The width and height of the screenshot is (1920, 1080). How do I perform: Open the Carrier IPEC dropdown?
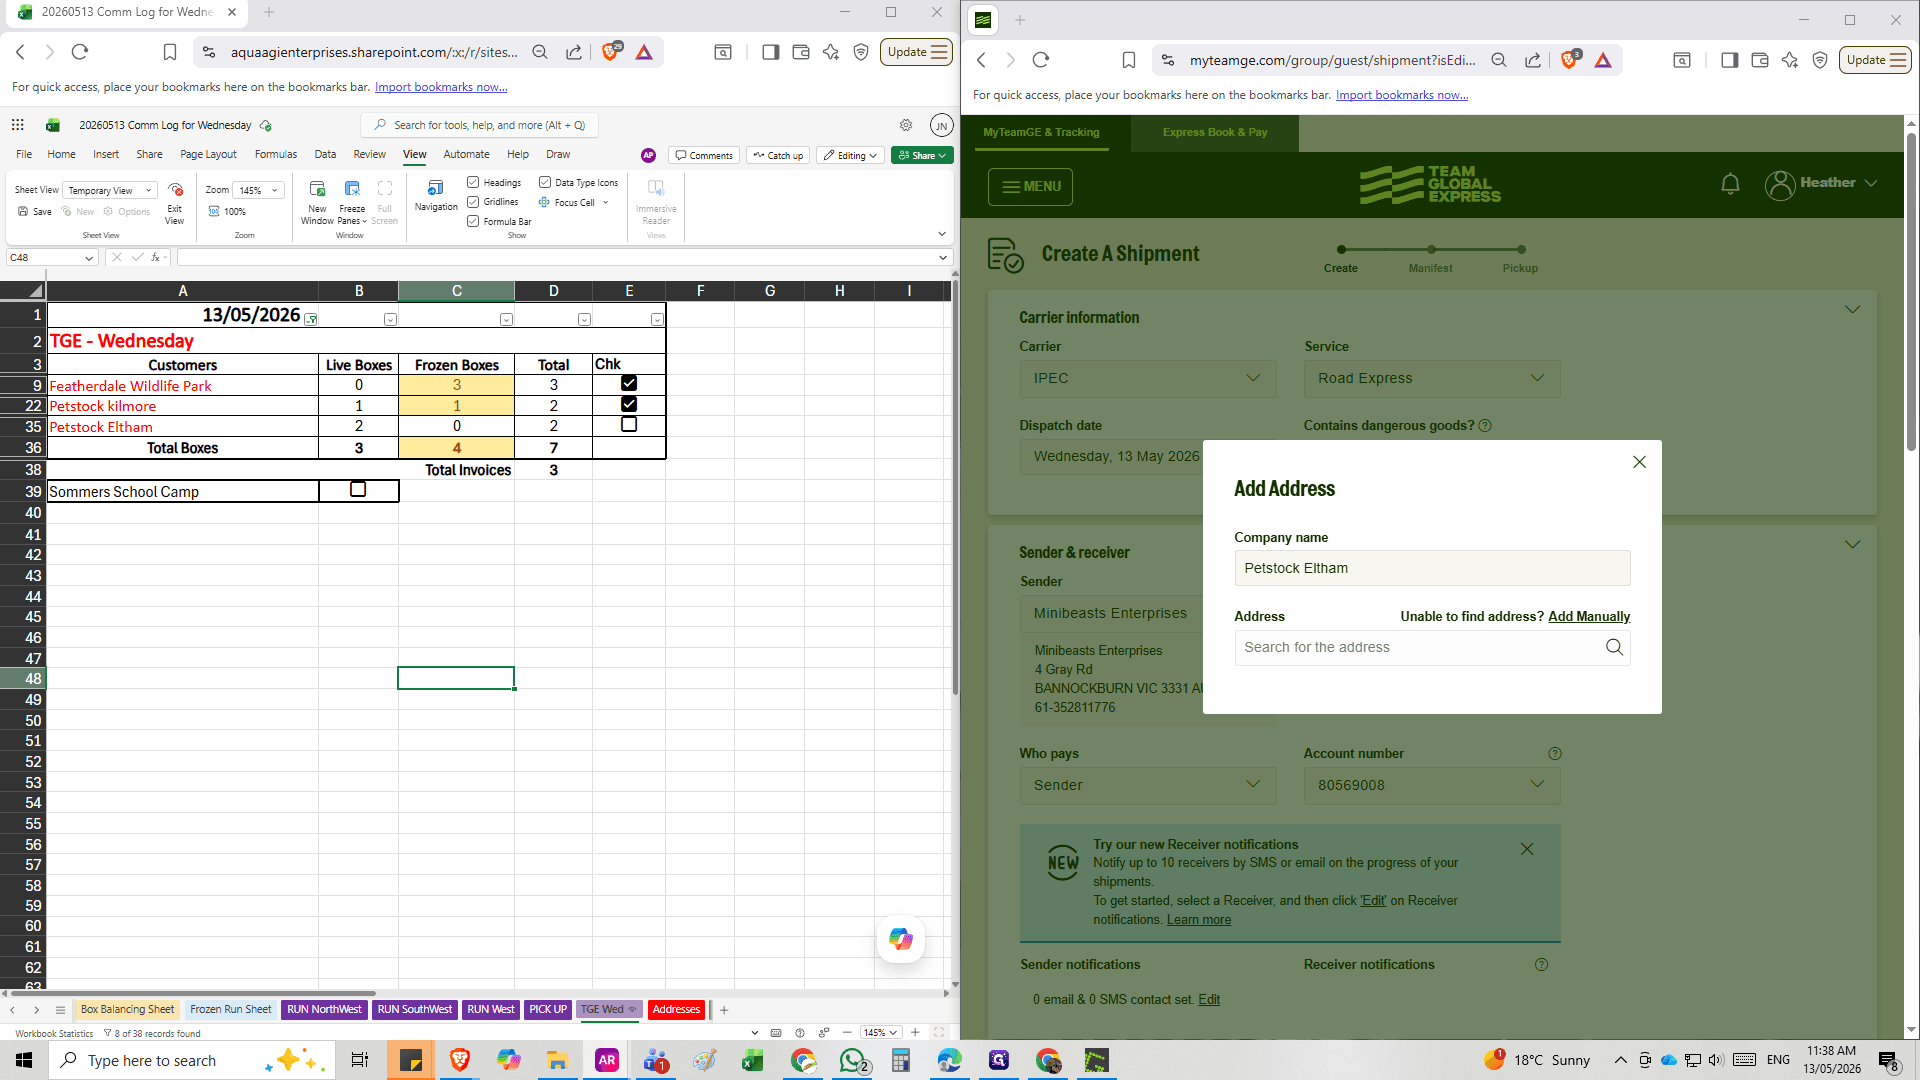click(x=1147, y=378)
